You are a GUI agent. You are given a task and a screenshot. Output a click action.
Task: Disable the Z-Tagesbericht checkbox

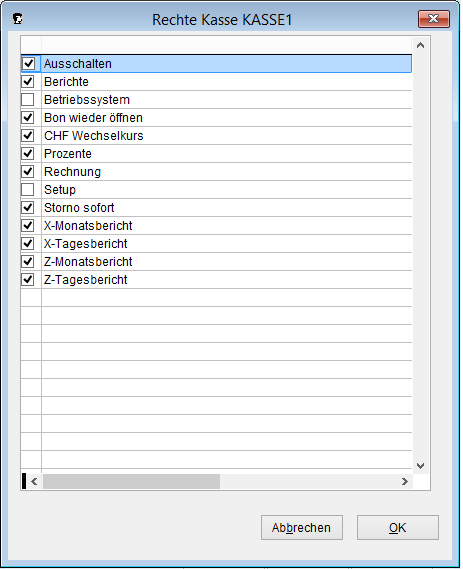[28, 279]
